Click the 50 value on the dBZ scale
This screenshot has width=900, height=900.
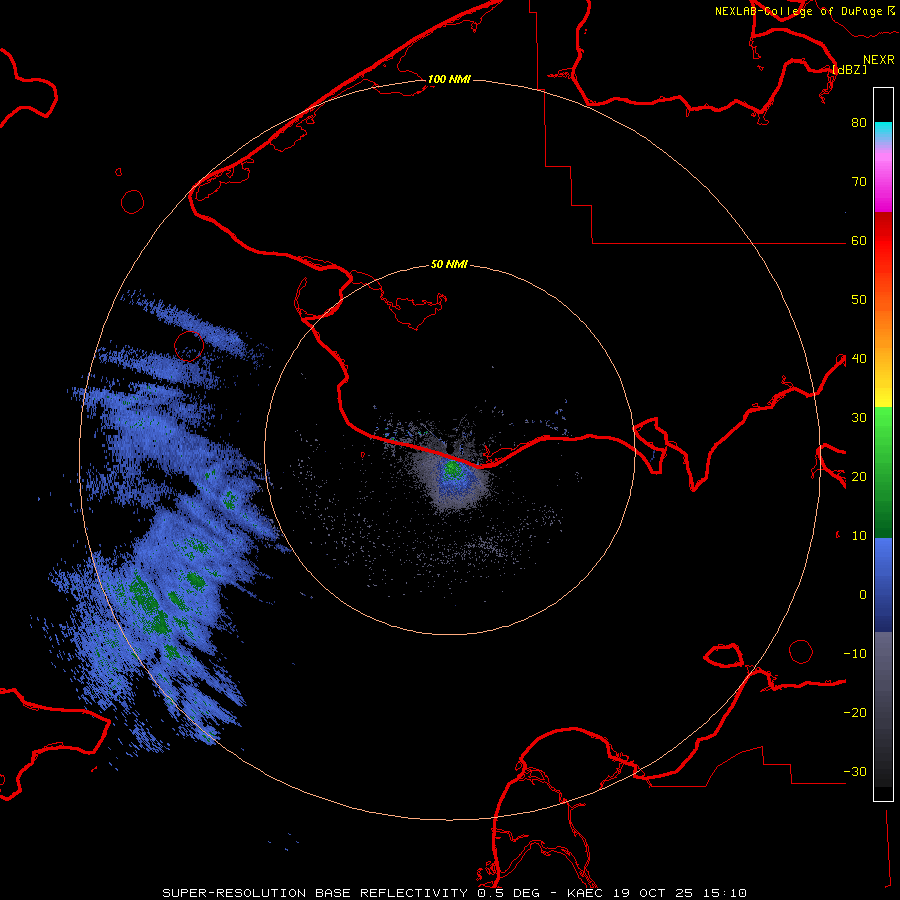click(x=859, y=300)
